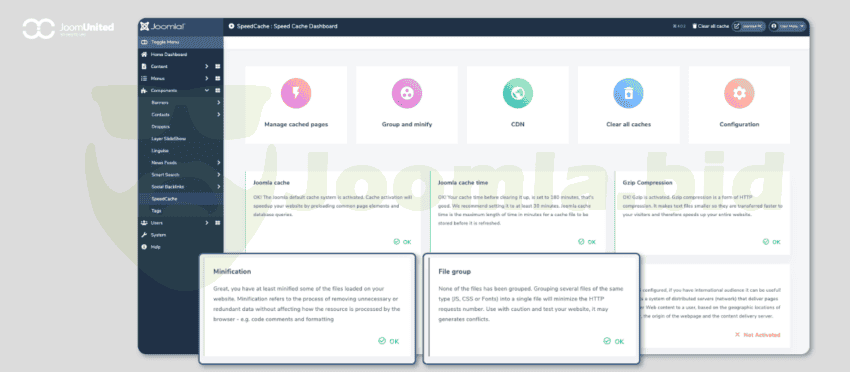The height and width of the screenshot is (372, 850).
Task: Click the top bar edit profile button
Action: 749,26
